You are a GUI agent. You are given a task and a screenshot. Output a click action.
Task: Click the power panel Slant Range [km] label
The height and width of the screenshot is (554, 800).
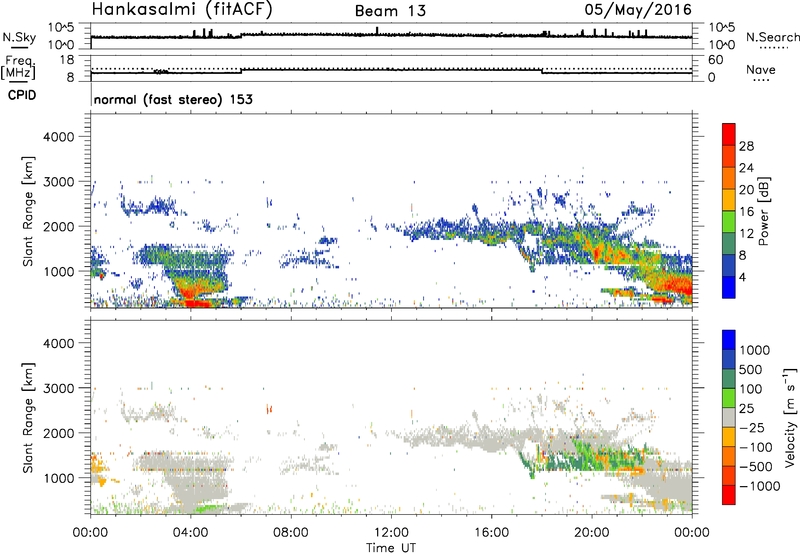[x=28, y=211]
